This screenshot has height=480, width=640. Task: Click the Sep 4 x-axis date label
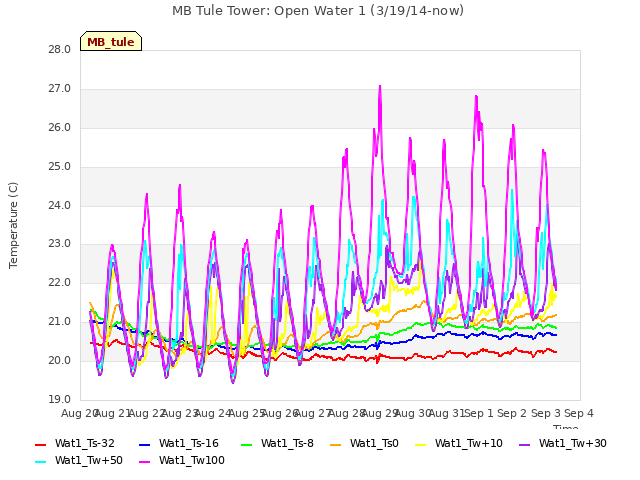(x=579, y=413)
